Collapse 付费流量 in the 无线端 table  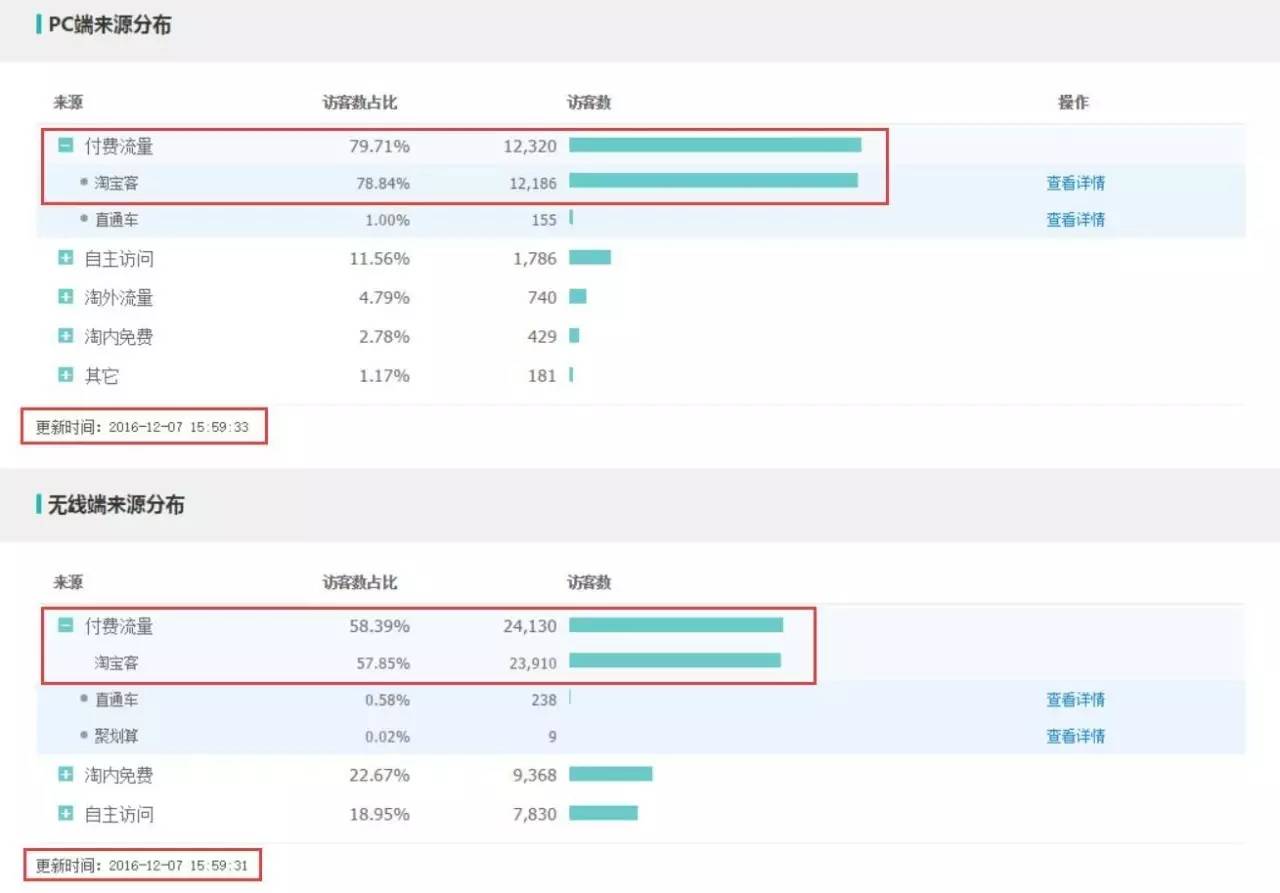(66, 626)
